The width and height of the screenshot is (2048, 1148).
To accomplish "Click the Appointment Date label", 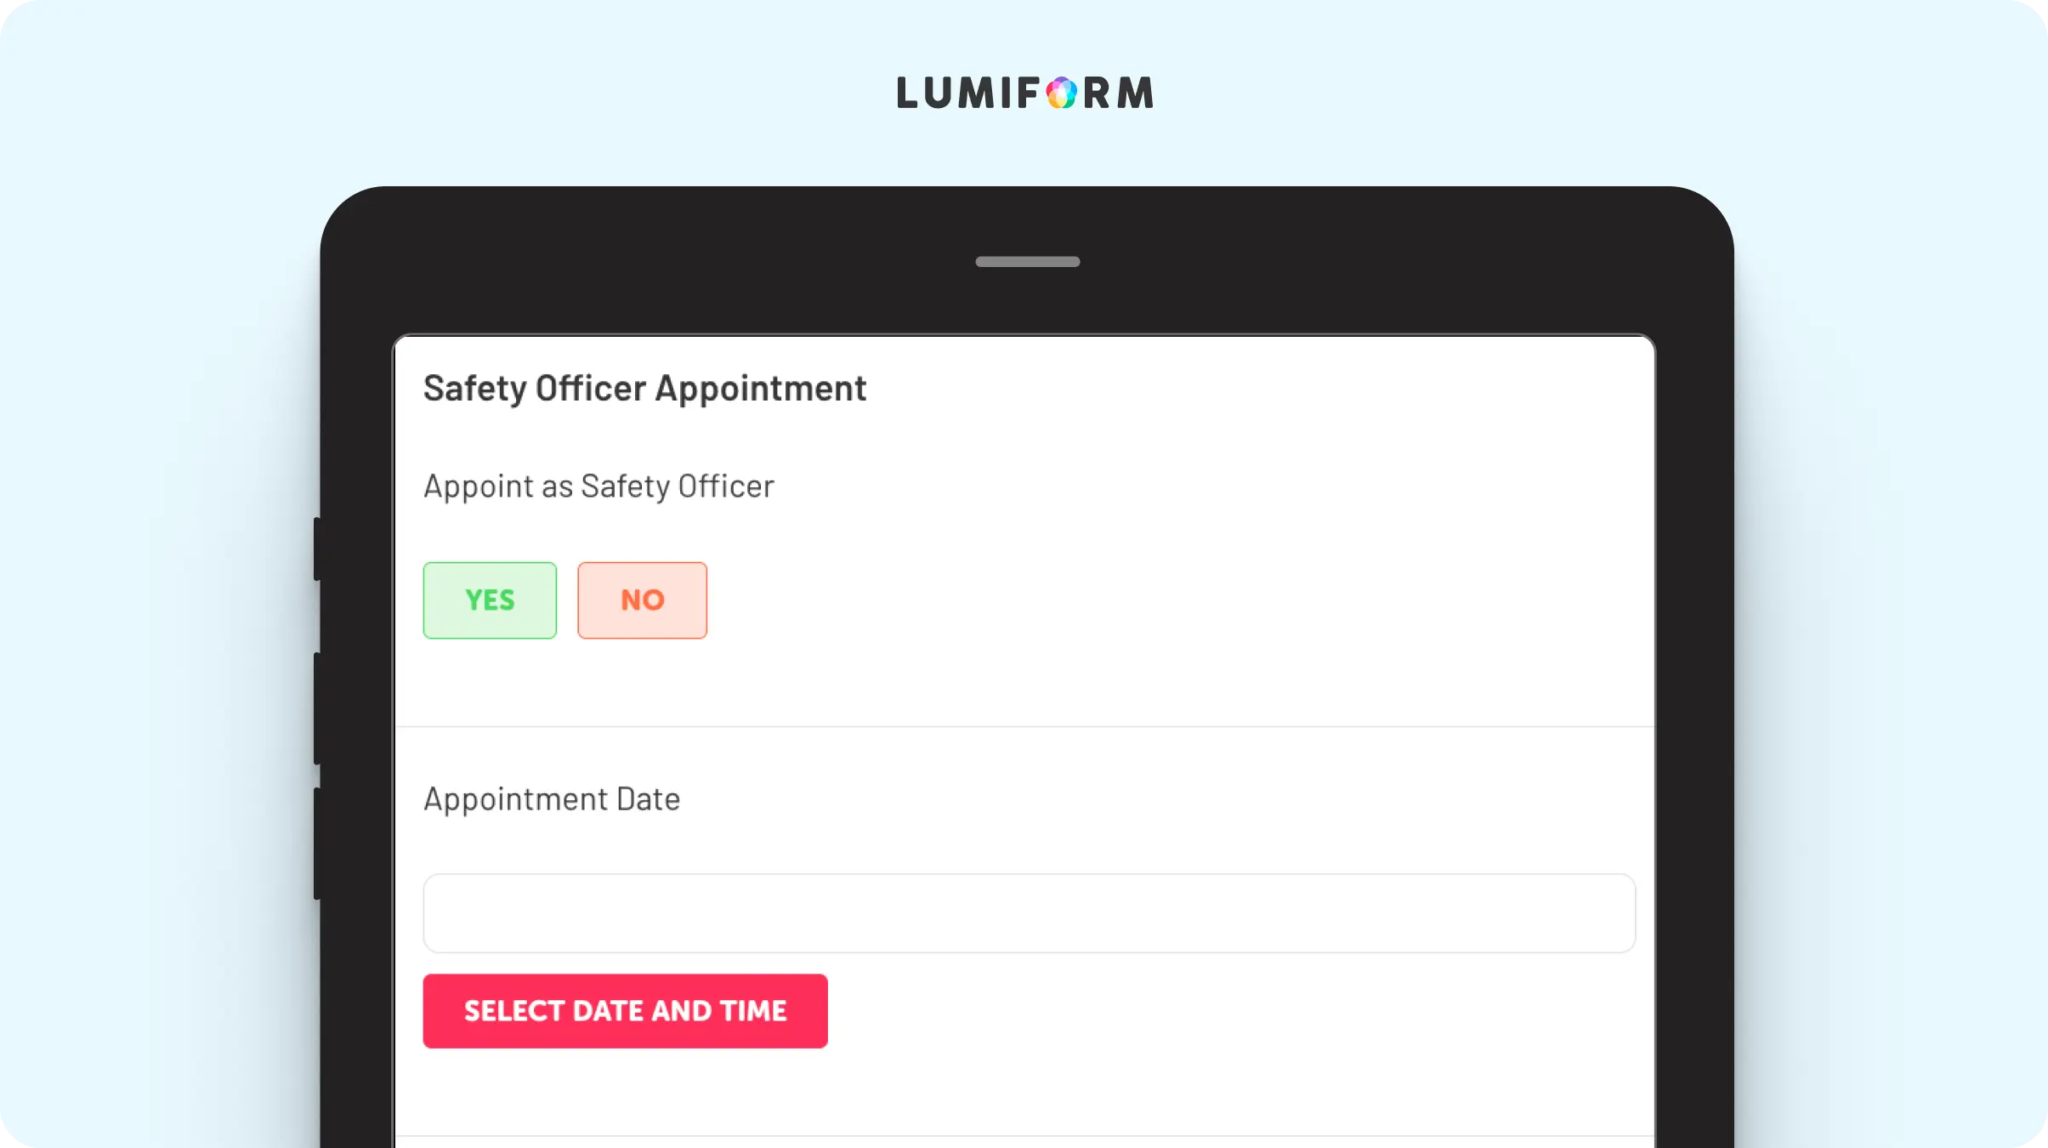I will click(551, 800).
